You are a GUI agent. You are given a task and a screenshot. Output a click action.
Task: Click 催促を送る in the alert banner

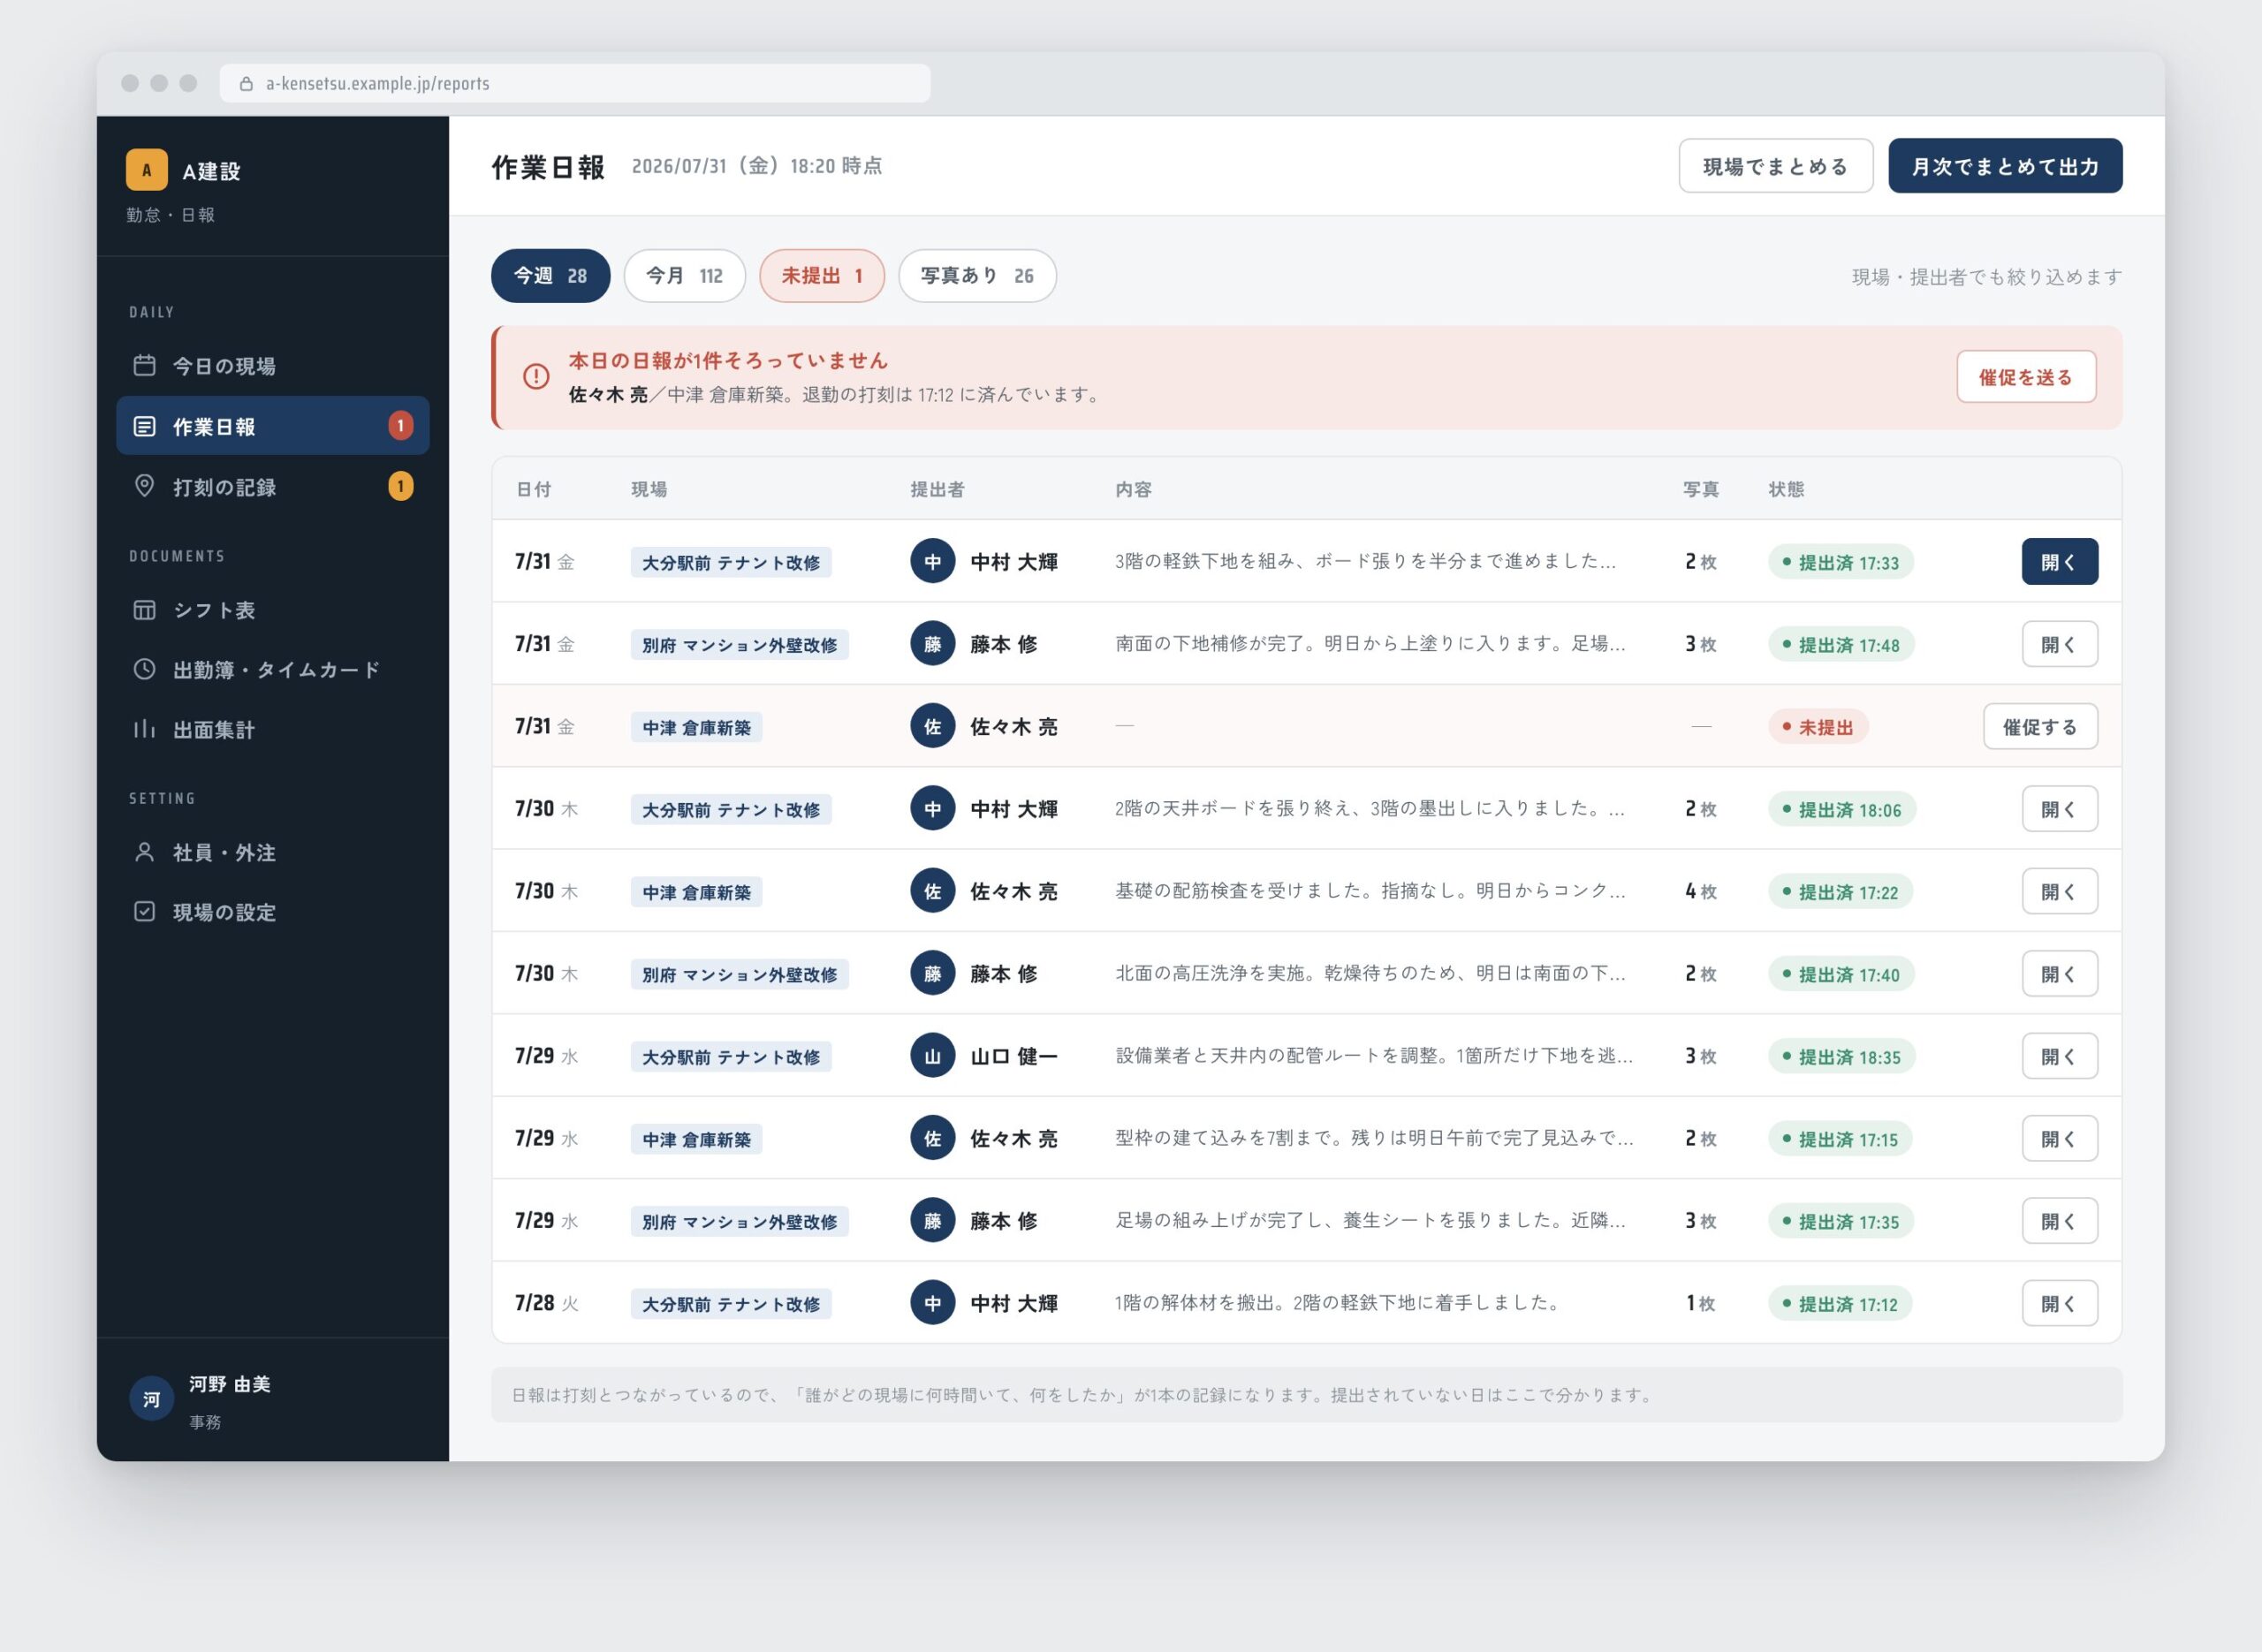tap(2026, 377)
